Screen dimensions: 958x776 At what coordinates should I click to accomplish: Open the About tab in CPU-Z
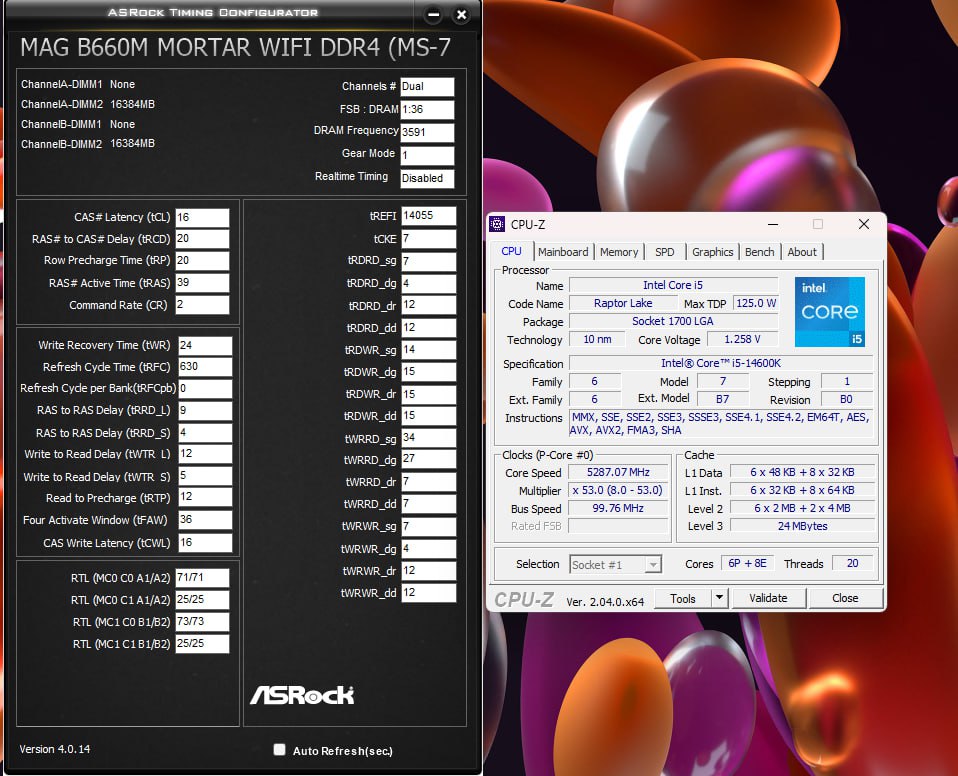(802, 252)
